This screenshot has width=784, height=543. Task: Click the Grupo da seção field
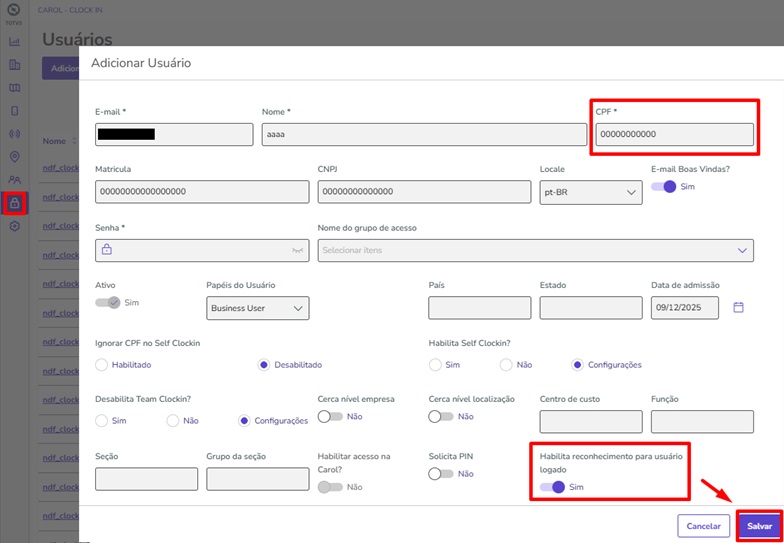pyautogui.click(x=258, y=479)
